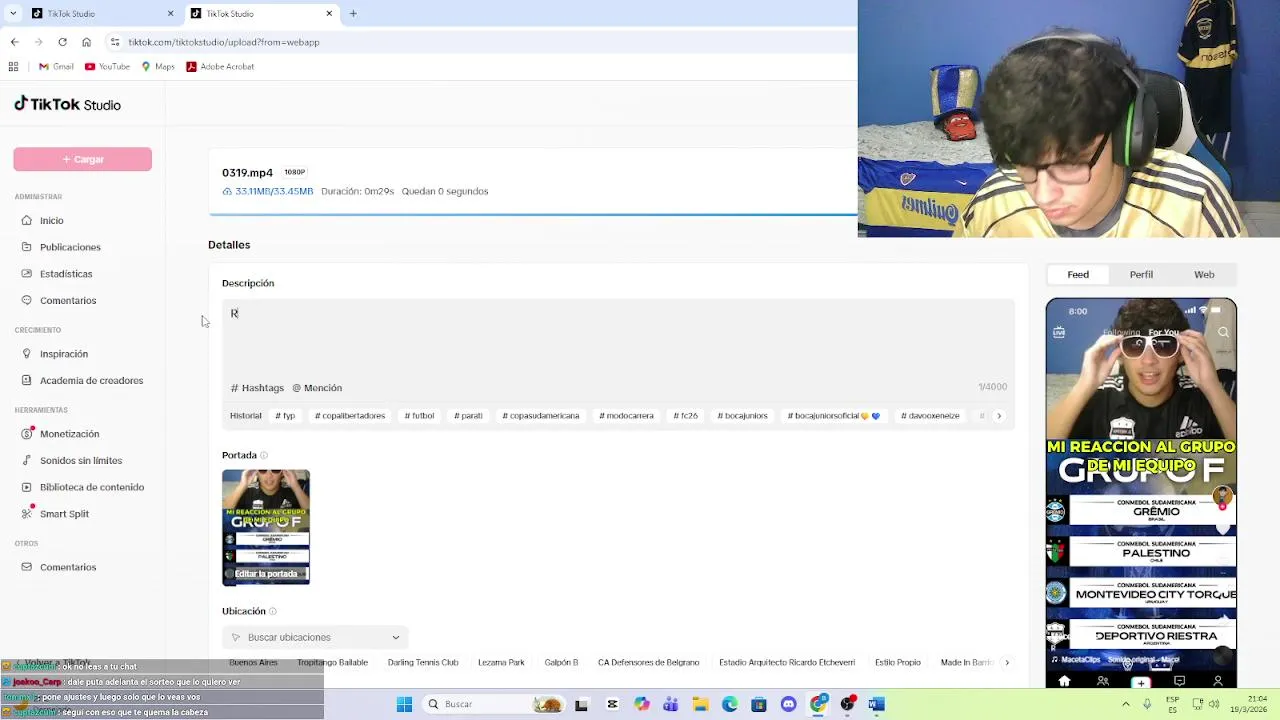Switch preview to the Feed tab
This screenshot has width=1280, height=720.
(1078, 274)
